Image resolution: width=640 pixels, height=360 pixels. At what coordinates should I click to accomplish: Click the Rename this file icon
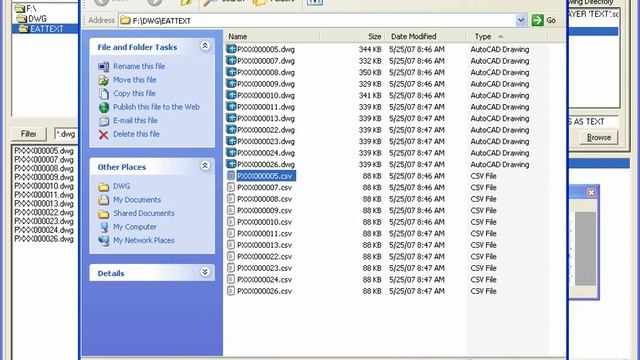coord(104,67)
